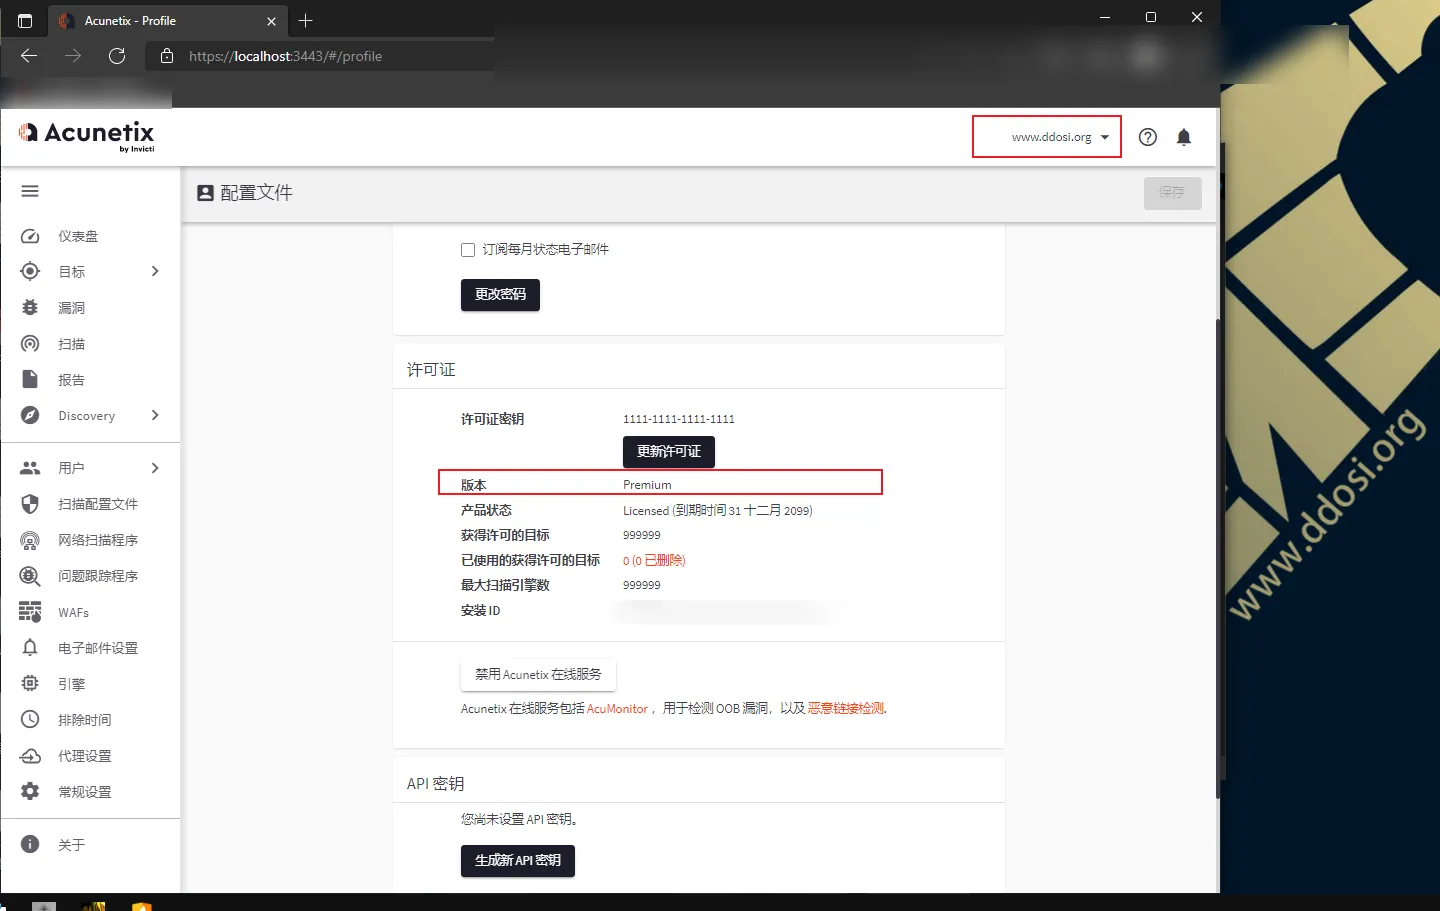The width and height of the screenshot is (1440, 911).
Task: Click the browser address bar URL
Action: click(285, 56)
